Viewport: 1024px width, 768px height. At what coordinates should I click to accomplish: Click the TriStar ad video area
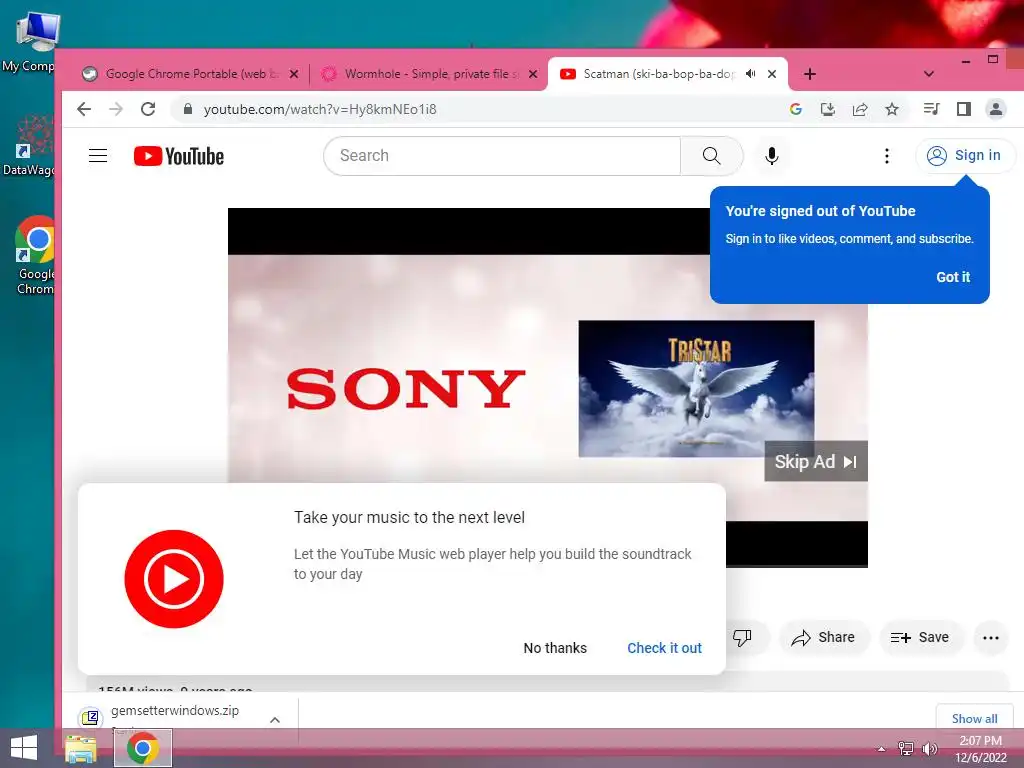(x=696, y=388)
